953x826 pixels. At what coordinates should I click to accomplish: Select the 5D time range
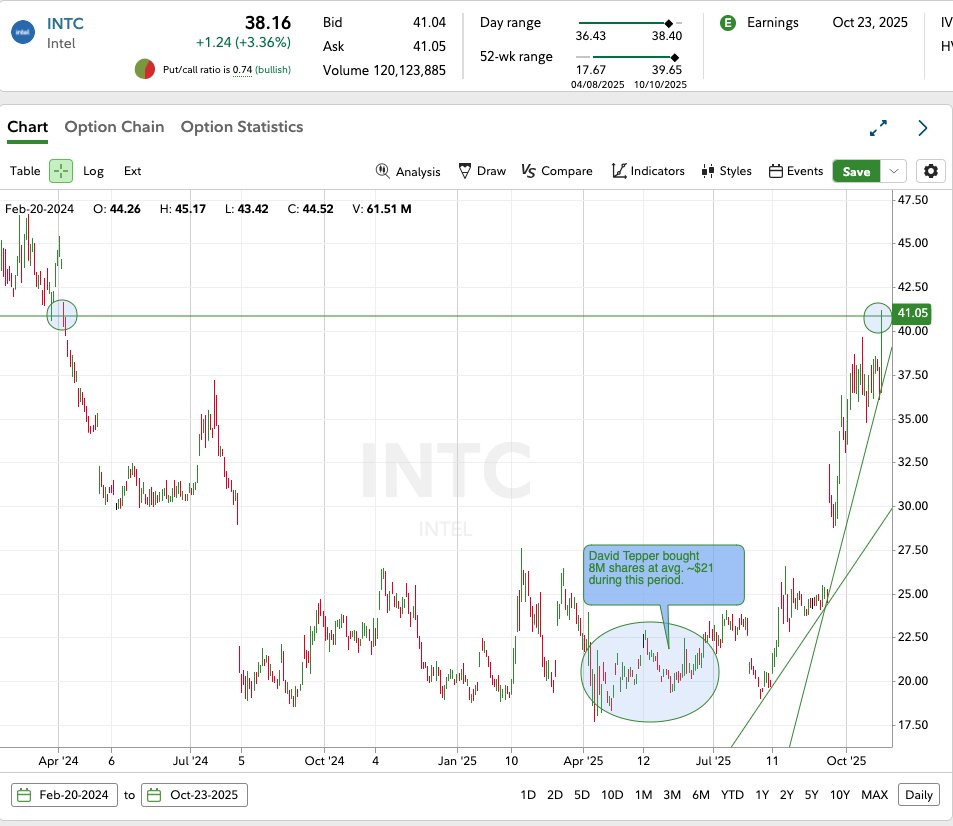[x=582, y=795]
